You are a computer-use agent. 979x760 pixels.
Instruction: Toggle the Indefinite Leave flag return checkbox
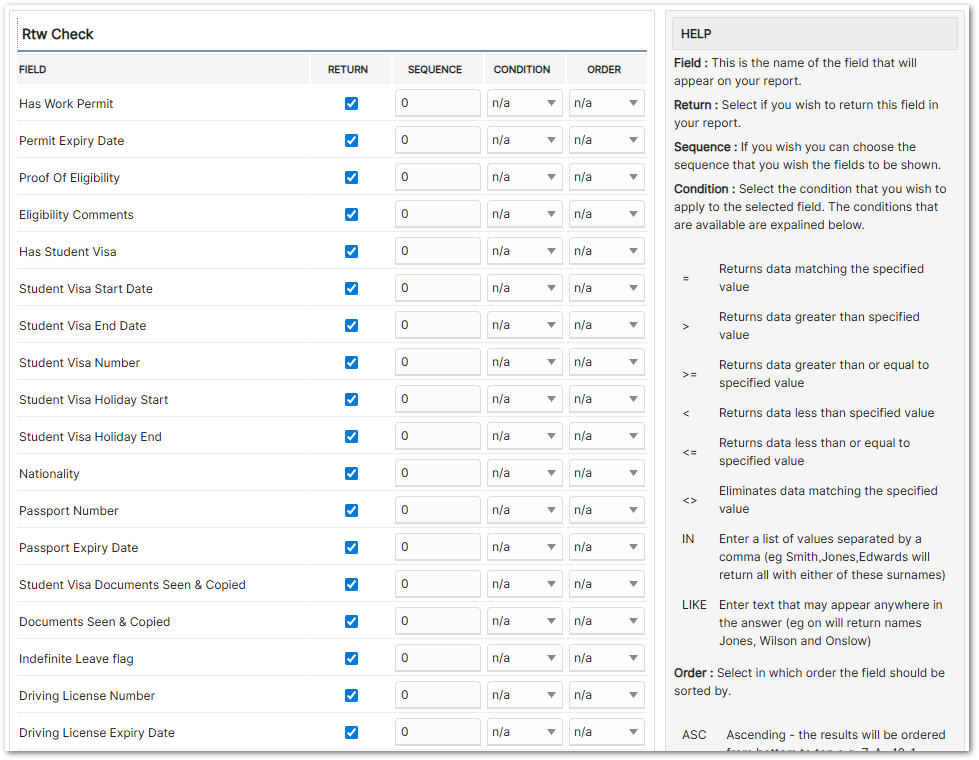click(x=351, y=658)
